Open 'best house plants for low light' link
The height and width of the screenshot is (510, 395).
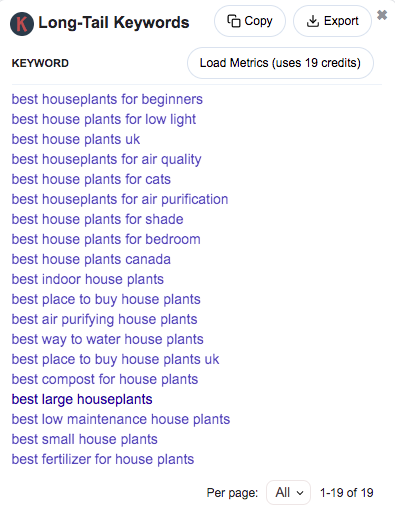coord(104,119)
